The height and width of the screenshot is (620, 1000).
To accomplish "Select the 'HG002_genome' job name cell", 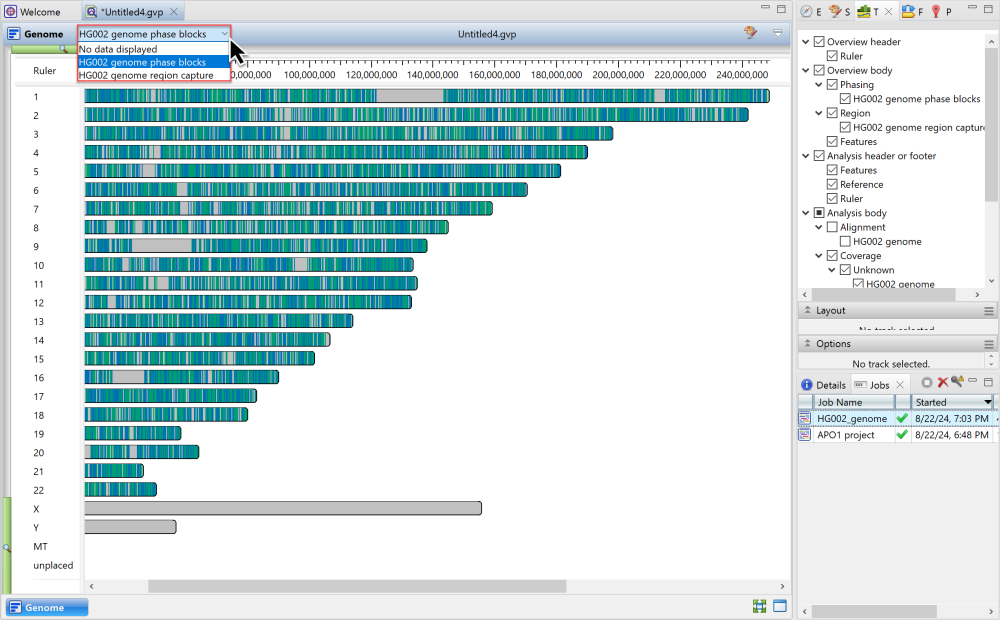I will (852, 418).
